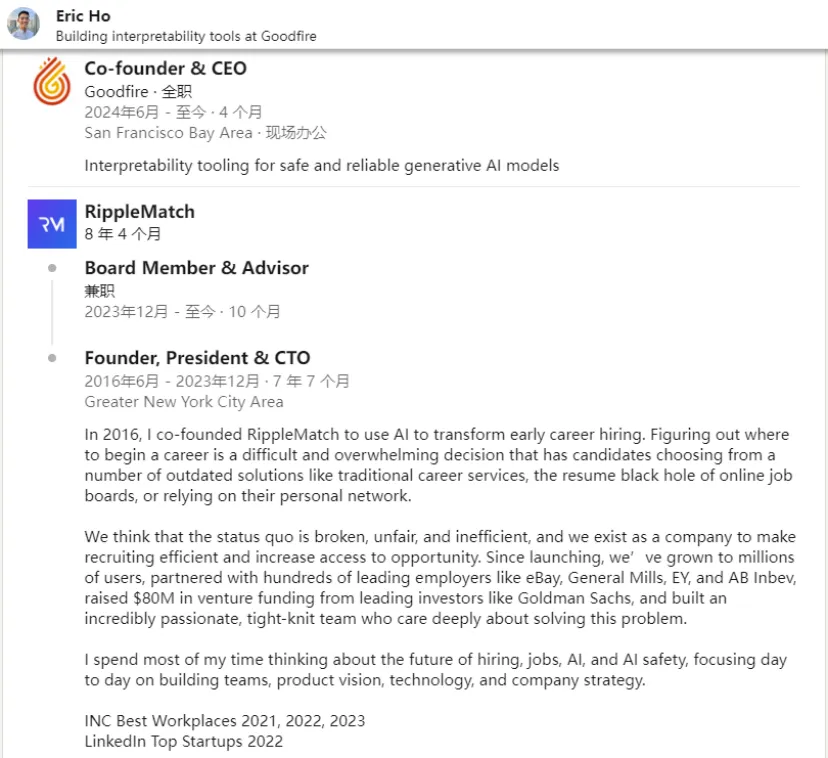Click the header tagline about Goodfire

click(186, 36)
